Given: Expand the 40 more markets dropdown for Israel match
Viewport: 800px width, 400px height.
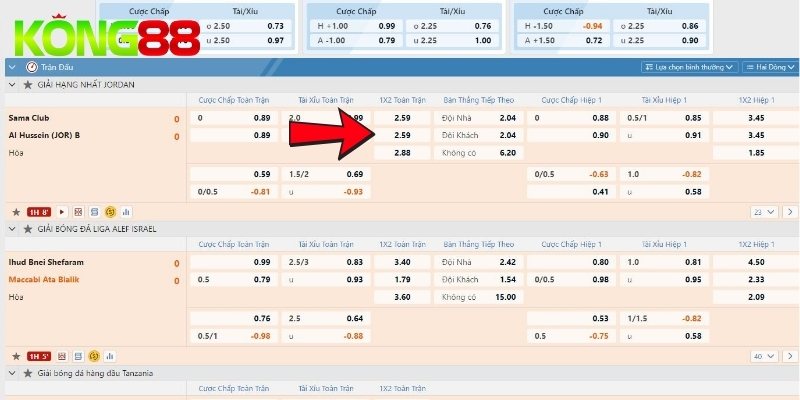Looking at the screenshot, I should click(763, 356).
